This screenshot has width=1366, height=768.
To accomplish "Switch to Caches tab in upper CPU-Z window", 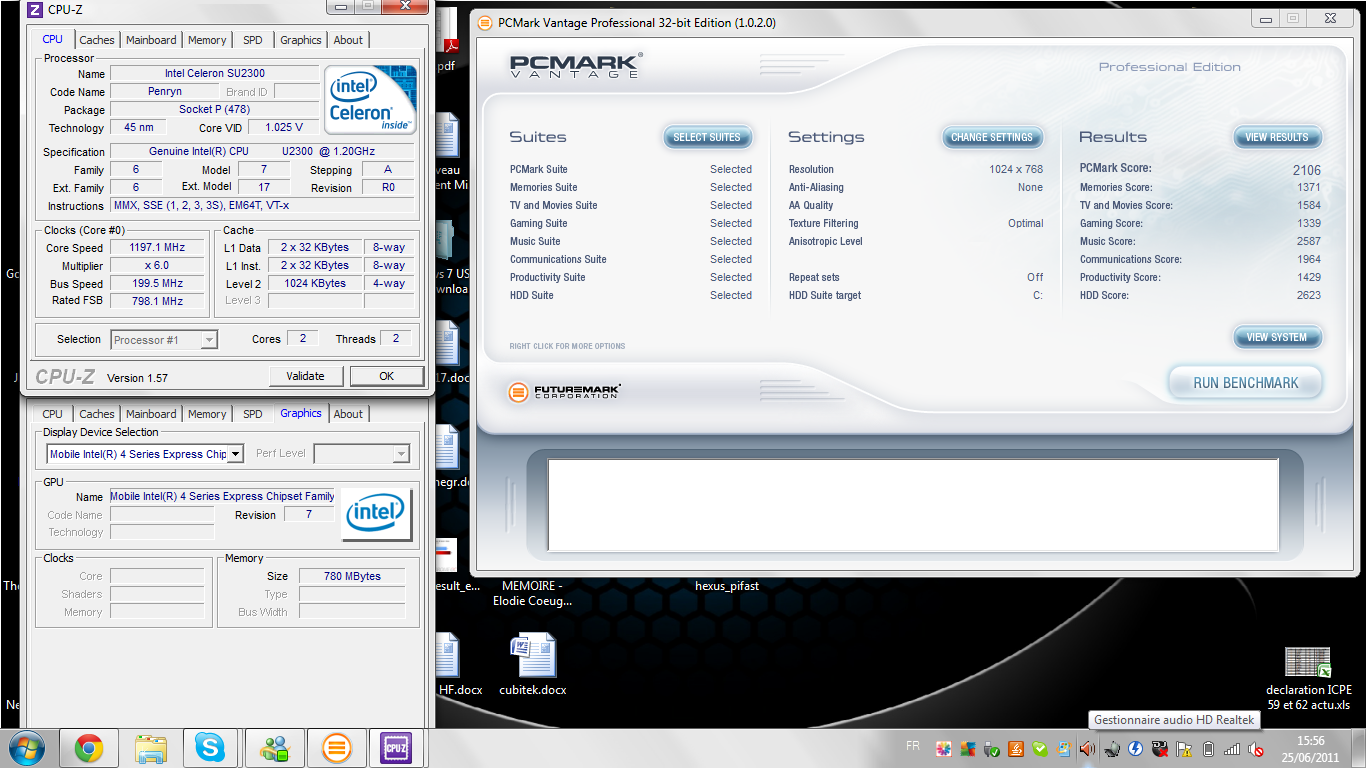I will tap(97, 40).
